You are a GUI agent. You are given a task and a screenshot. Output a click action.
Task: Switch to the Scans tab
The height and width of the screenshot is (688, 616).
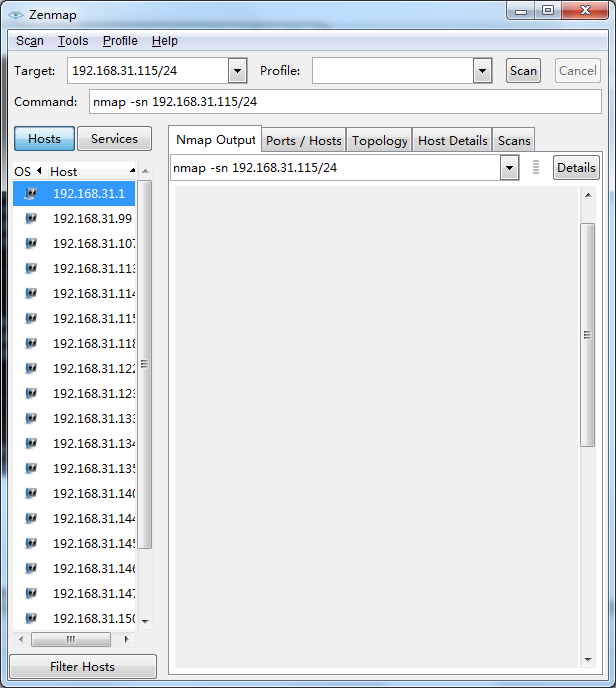[514, 140]
